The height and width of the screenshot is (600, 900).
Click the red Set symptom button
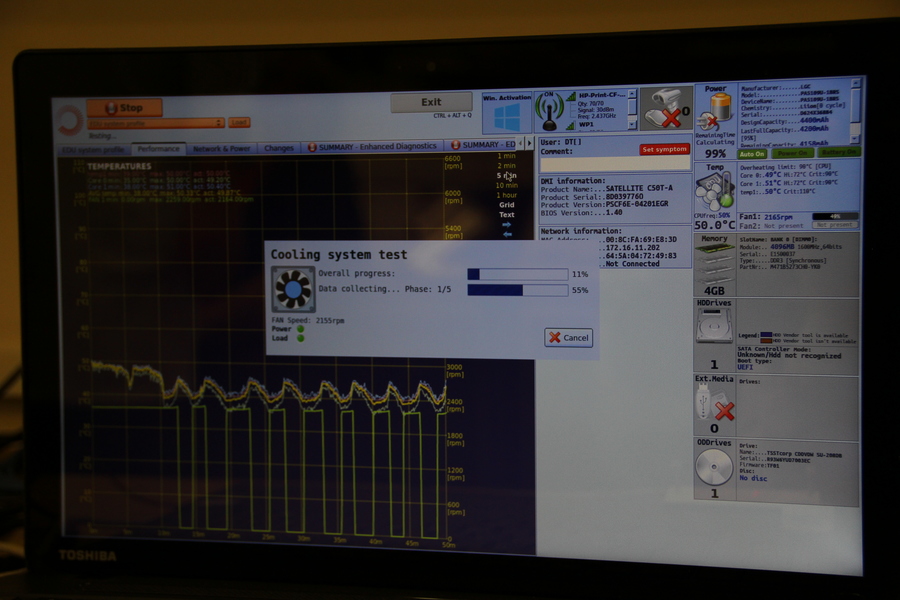click(664, 149)
